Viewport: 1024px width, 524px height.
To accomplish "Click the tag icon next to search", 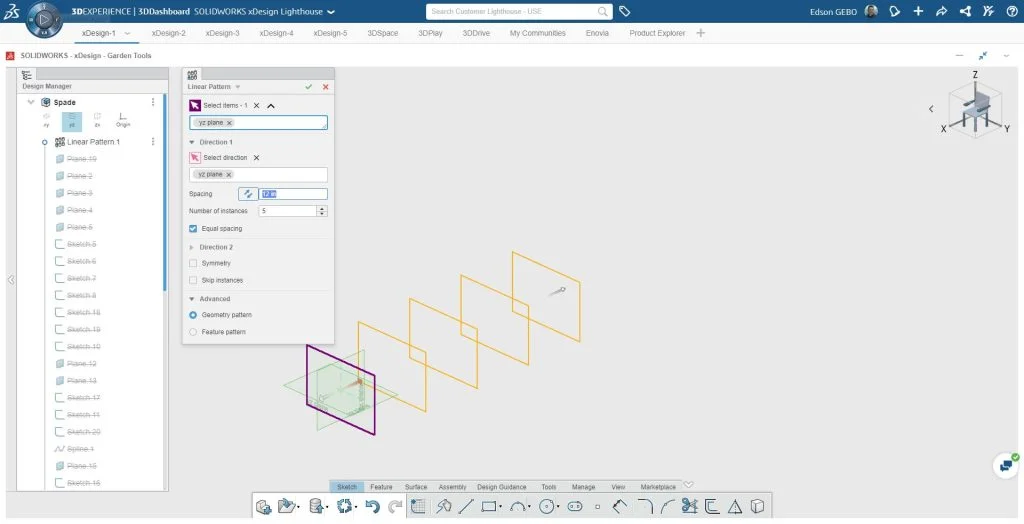I will pyautogui.click(x=624, y=12).
